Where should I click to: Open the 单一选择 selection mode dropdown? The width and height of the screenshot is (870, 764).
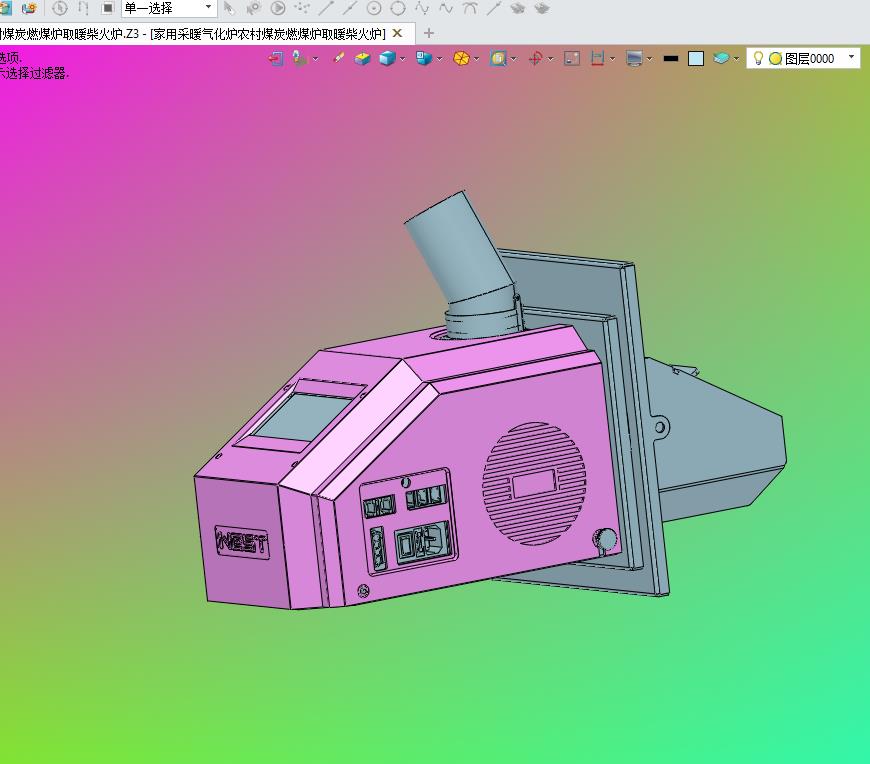click(x=169, y=8)
